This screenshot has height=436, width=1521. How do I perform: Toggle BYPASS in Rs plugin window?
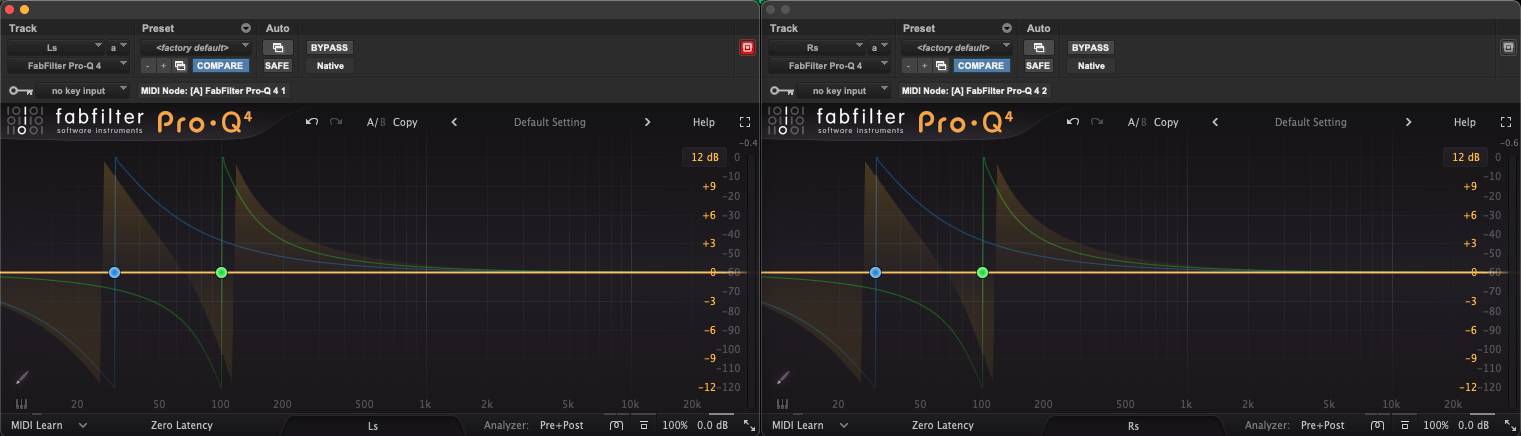(x=1091, y=47)
